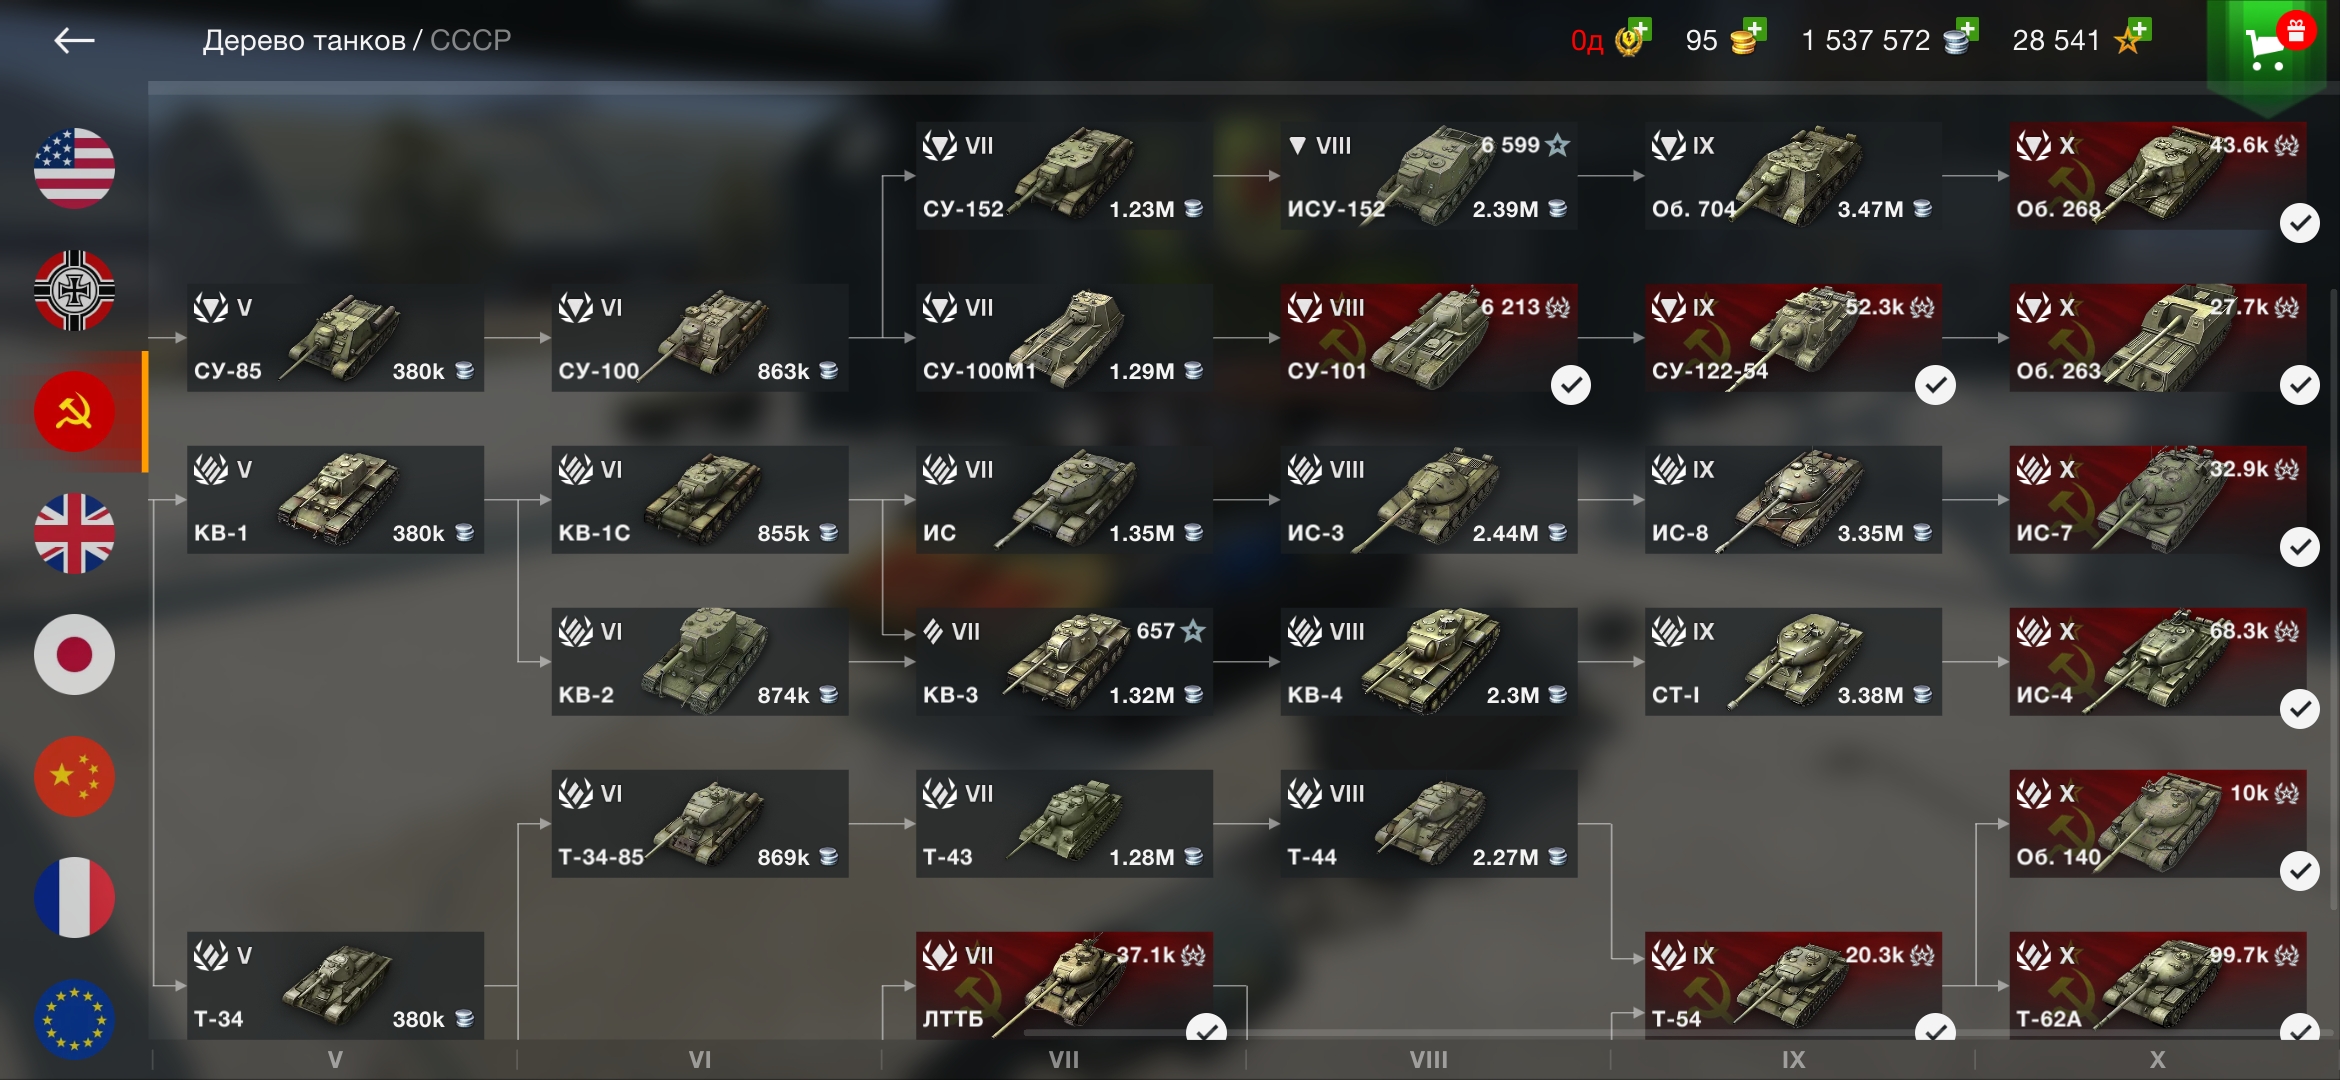
Task: Select the France flag nation icon
Action: [75, 897]
